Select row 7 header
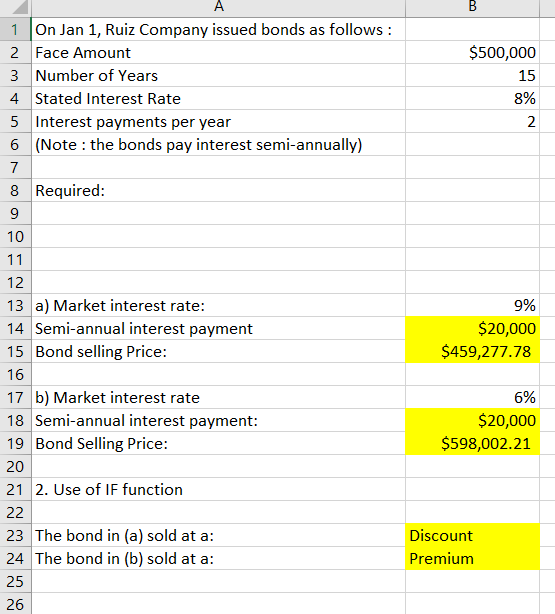 [15, 168]
